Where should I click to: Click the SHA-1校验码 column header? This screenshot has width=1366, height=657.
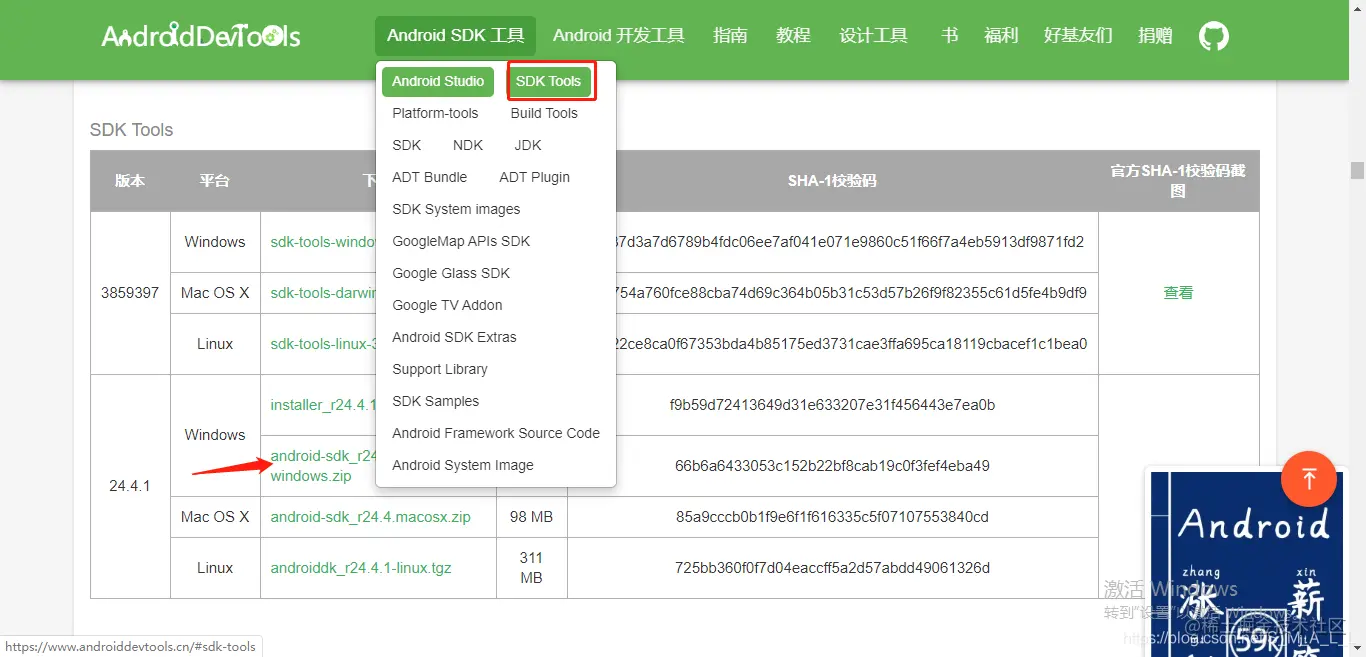tap(832, 181)
